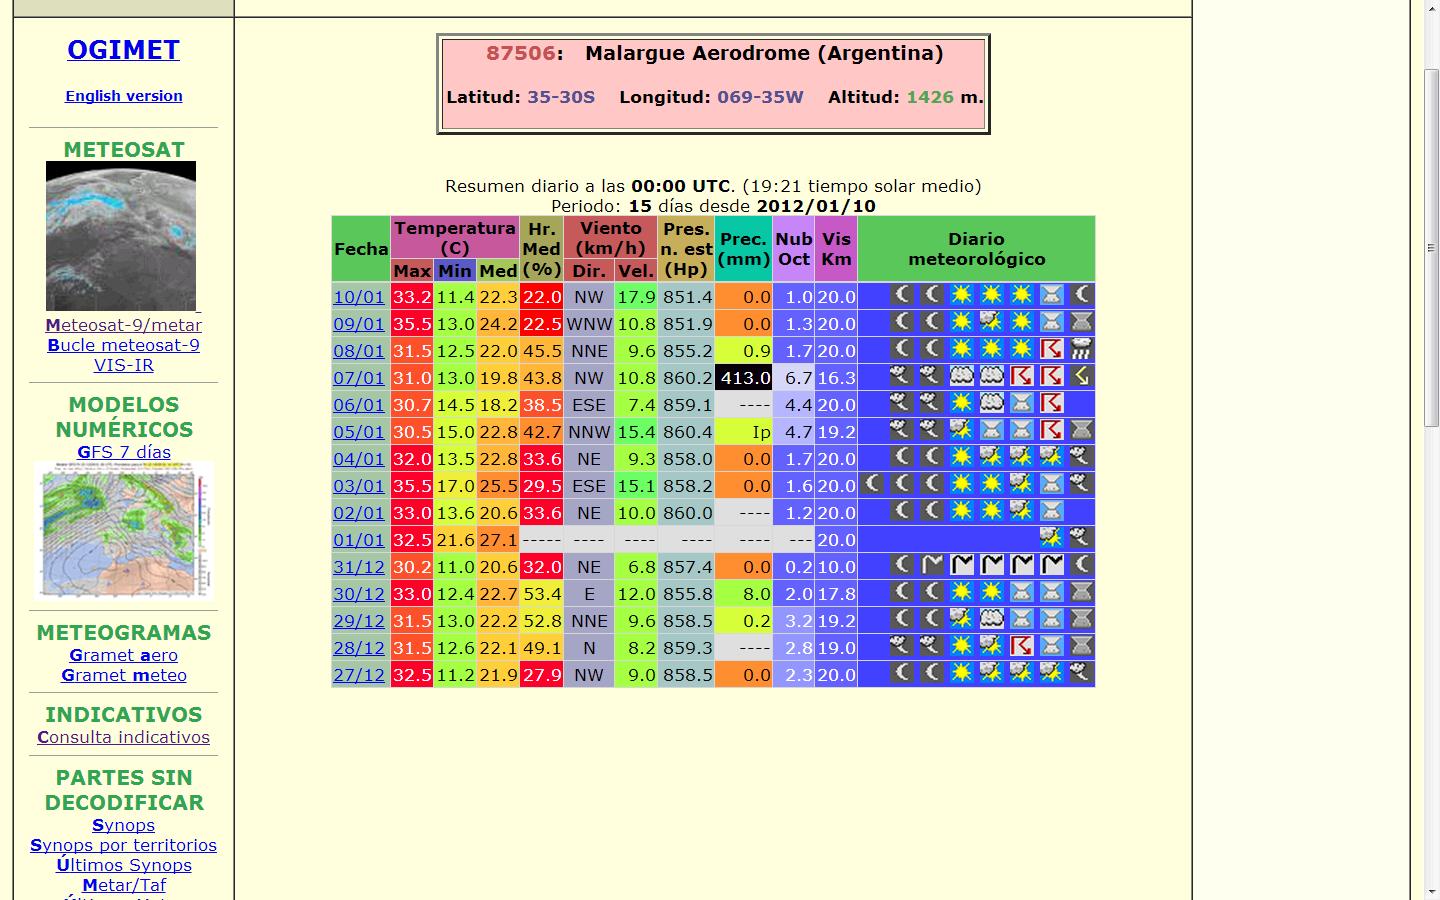Click the partly cloudy sun icon in the 03/01 row
Viewport: 1440px width, 900px height.
pyautogui.click(x=1021, y=484)
